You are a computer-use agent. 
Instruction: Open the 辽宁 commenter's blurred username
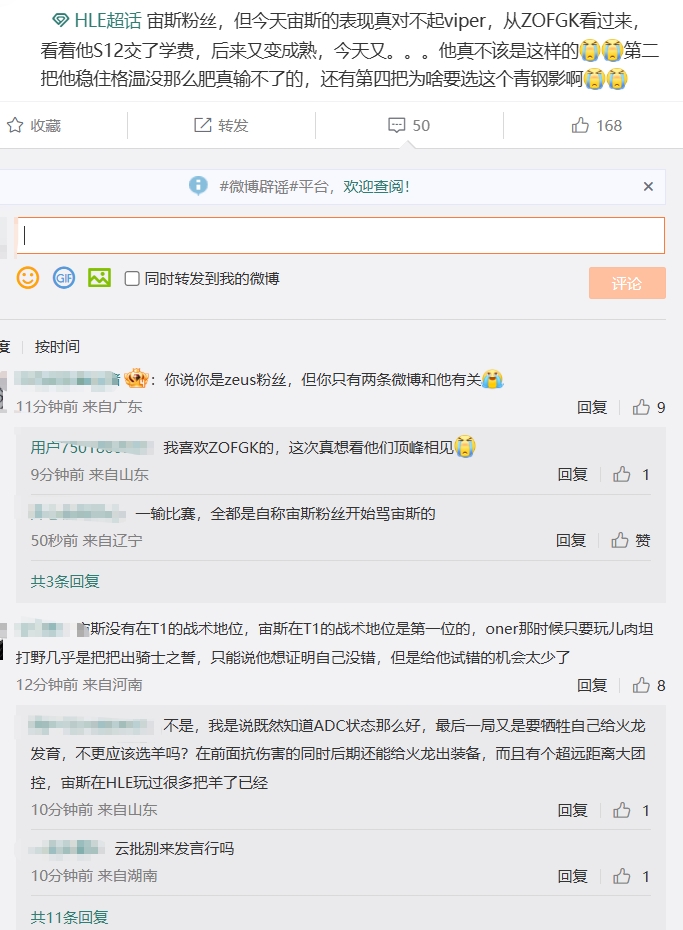pyautogui.click(x=77, y=513)
